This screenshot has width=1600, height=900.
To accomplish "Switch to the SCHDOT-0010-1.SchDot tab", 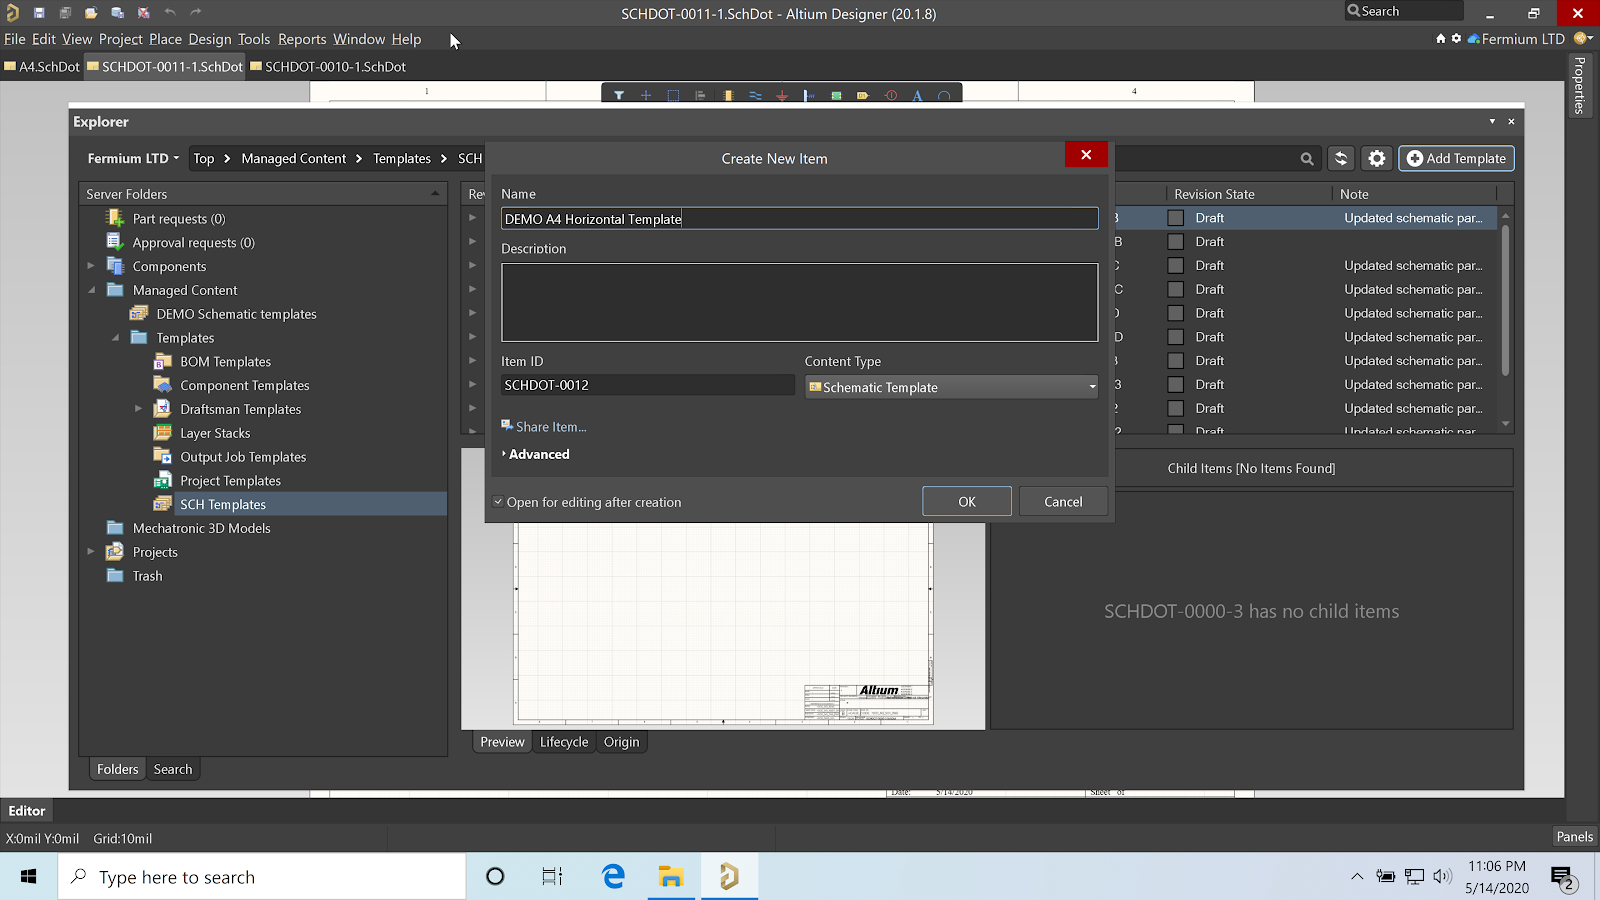I will pos(328,67).
